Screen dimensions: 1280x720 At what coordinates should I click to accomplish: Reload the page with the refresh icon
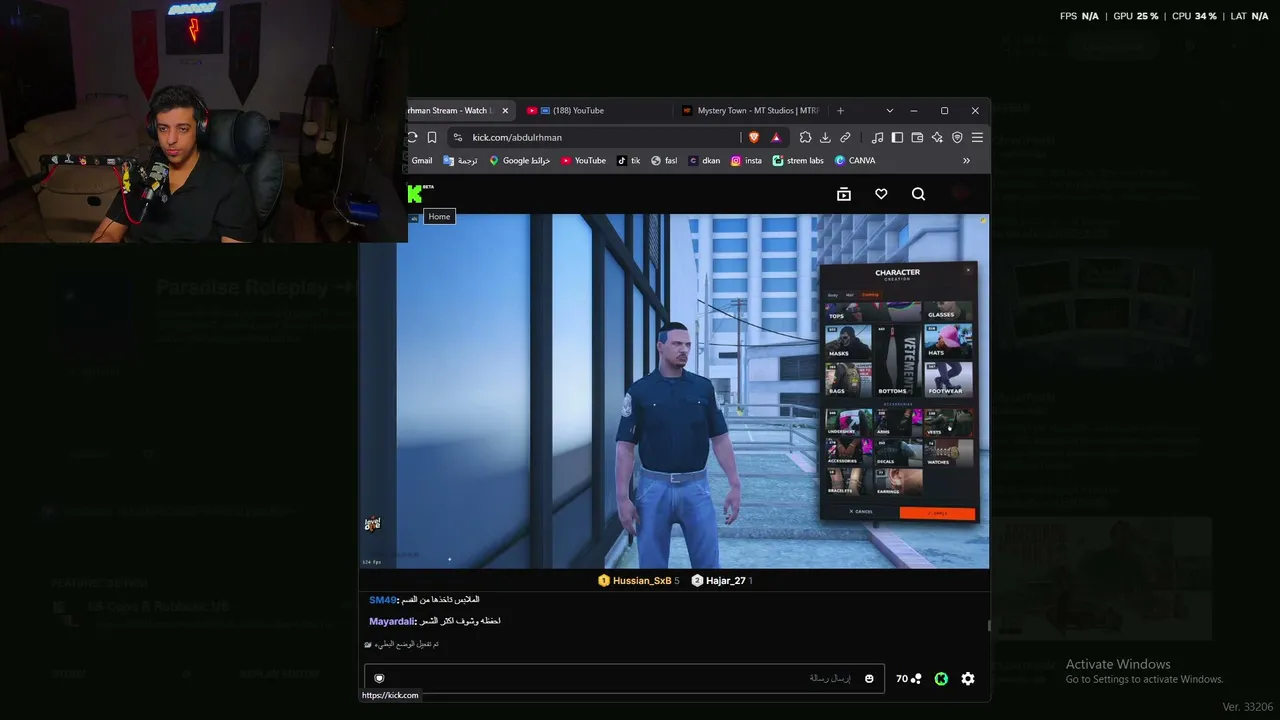[x=412, y=137]
